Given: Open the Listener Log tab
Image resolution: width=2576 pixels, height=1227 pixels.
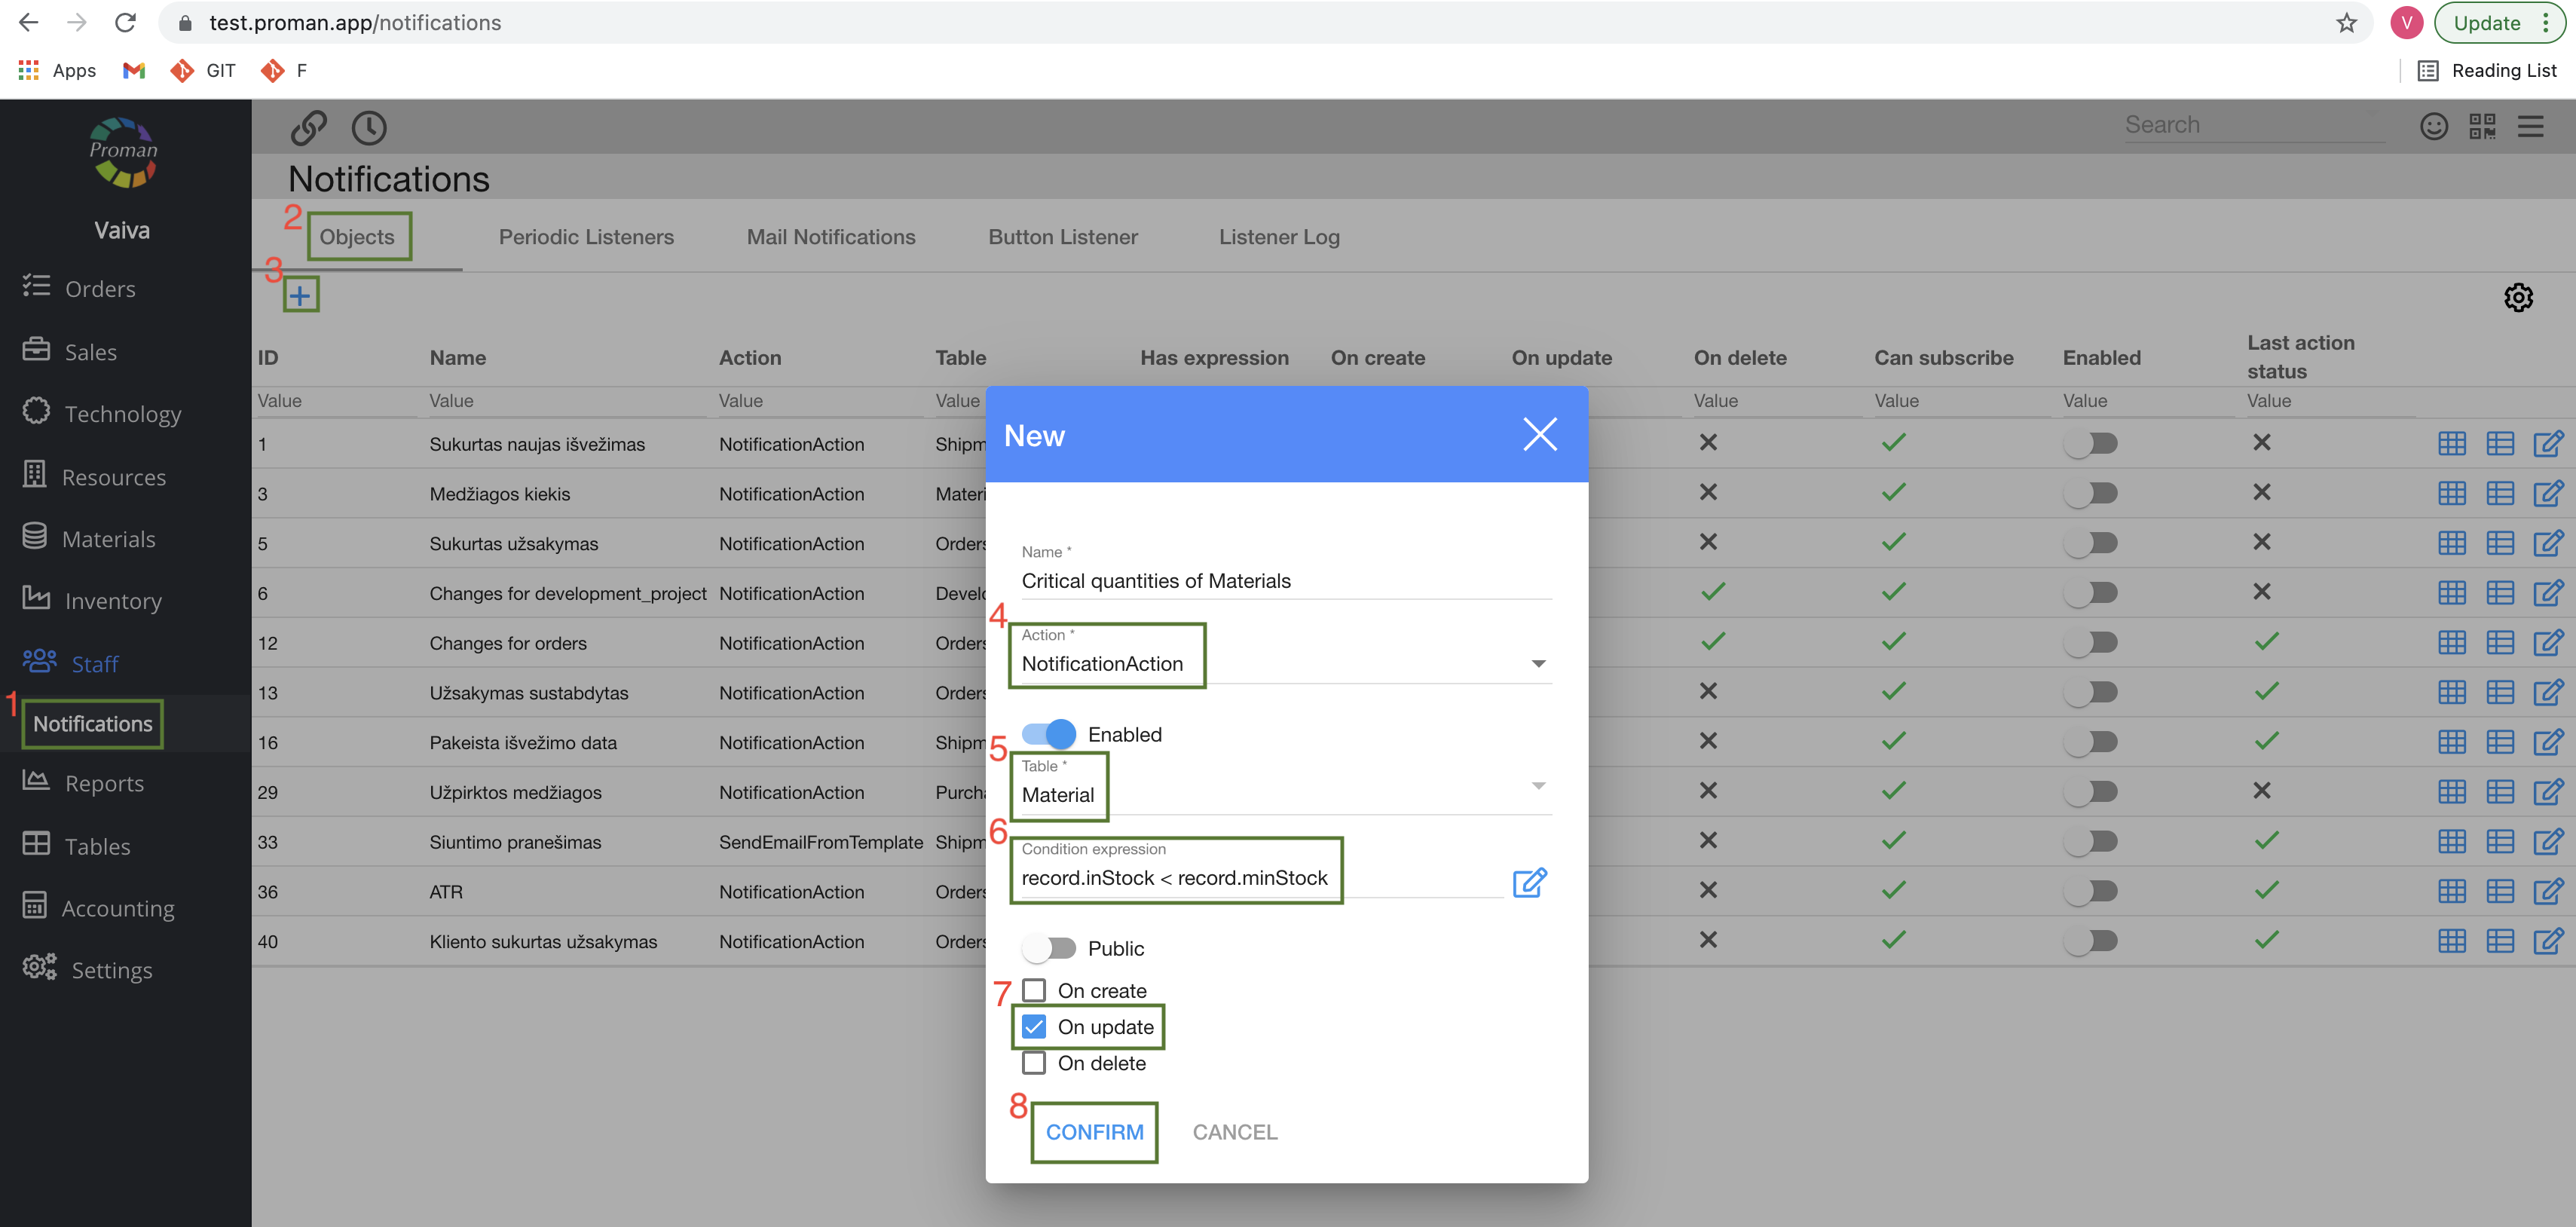Looking at the screenshot, I should [x=1278, y=237].
